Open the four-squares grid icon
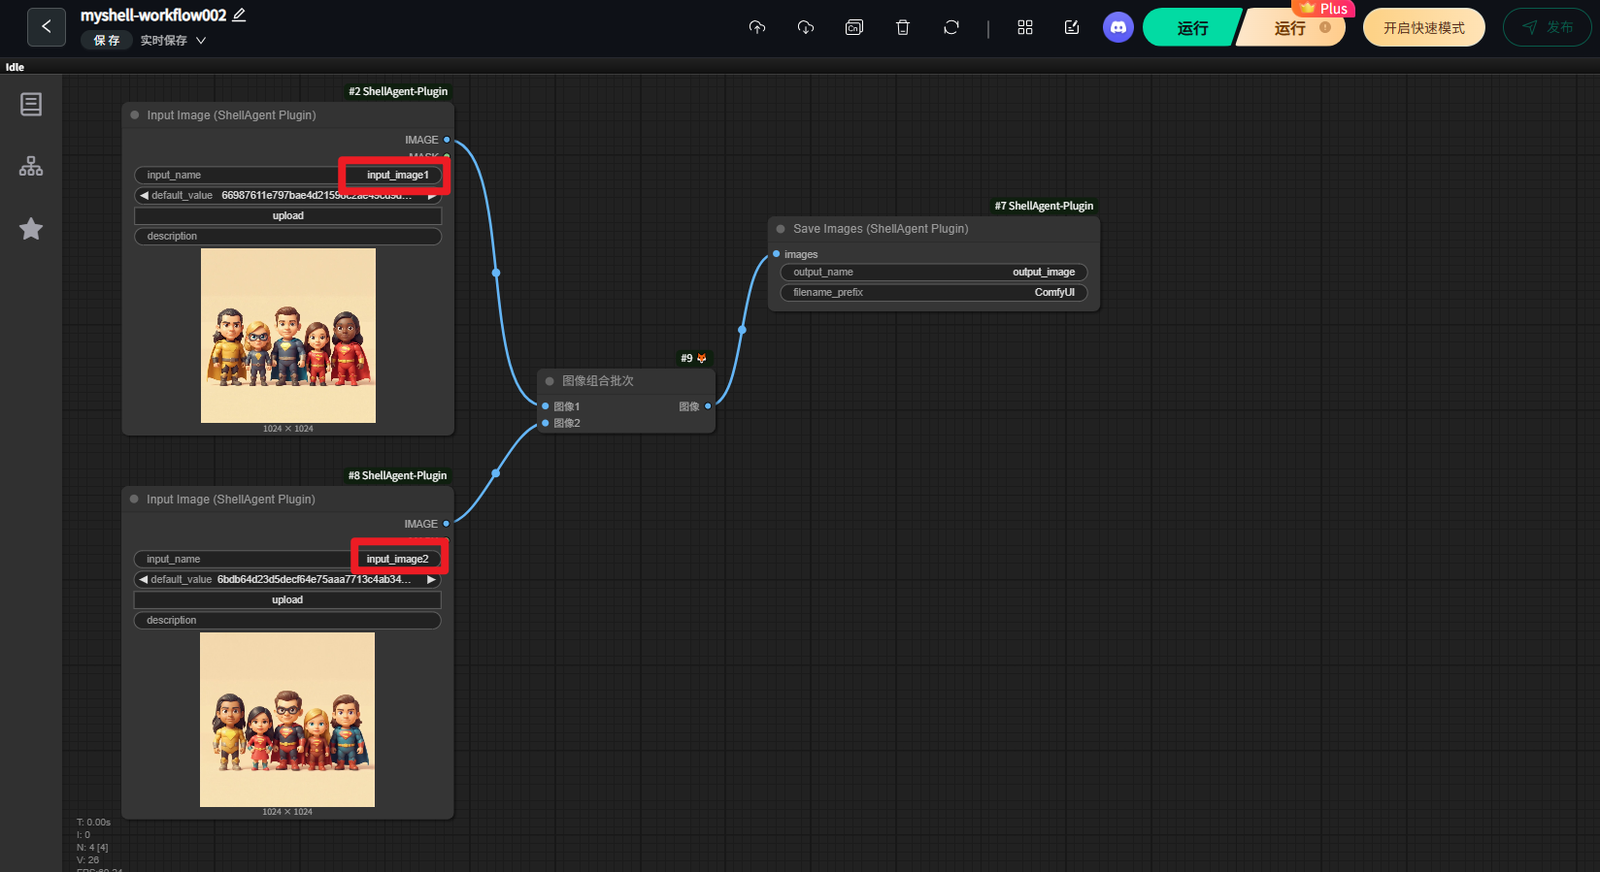The image size is (1600, 872). 1025,28
